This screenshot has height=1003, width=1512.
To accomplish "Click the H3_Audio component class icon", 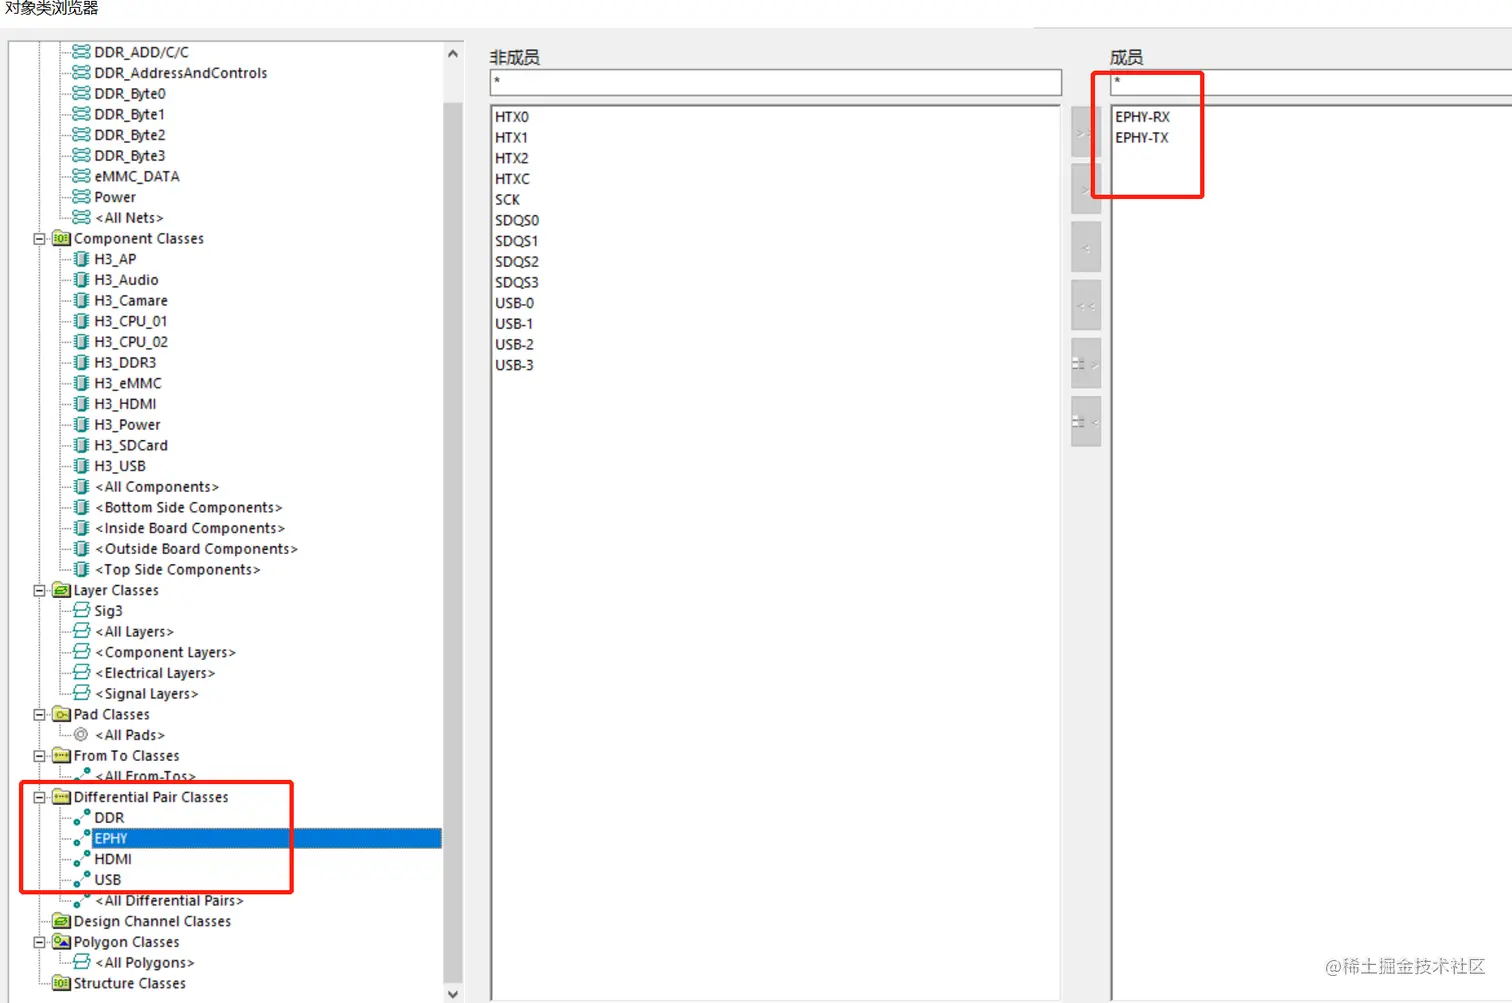I will [x=82, y=280].
